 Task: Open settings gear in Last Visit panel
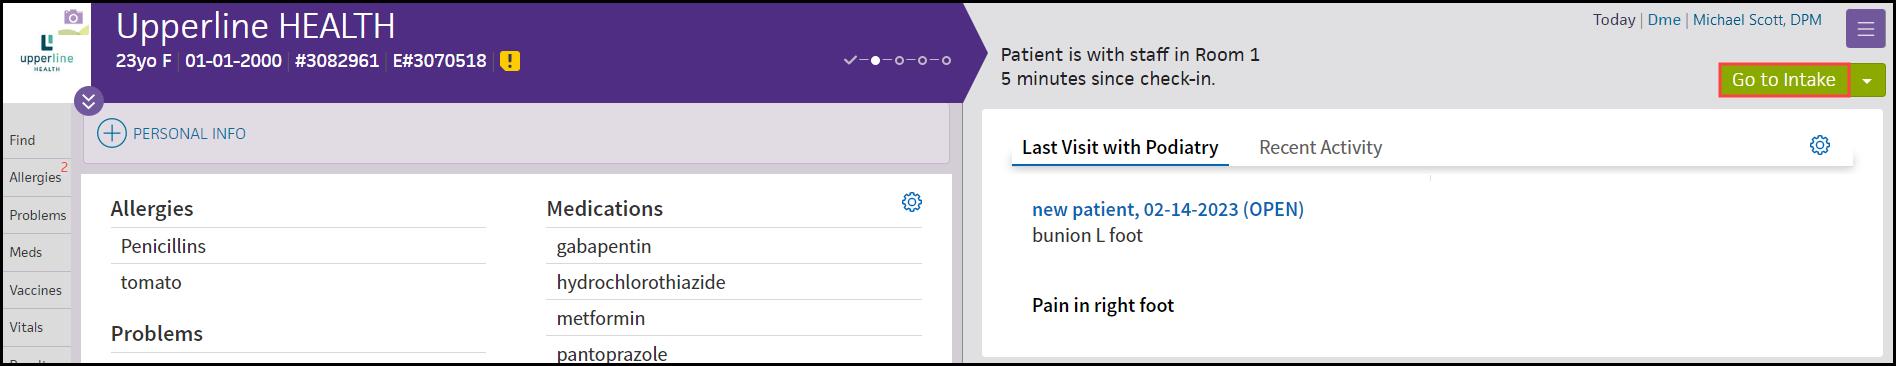(1820, 145)
